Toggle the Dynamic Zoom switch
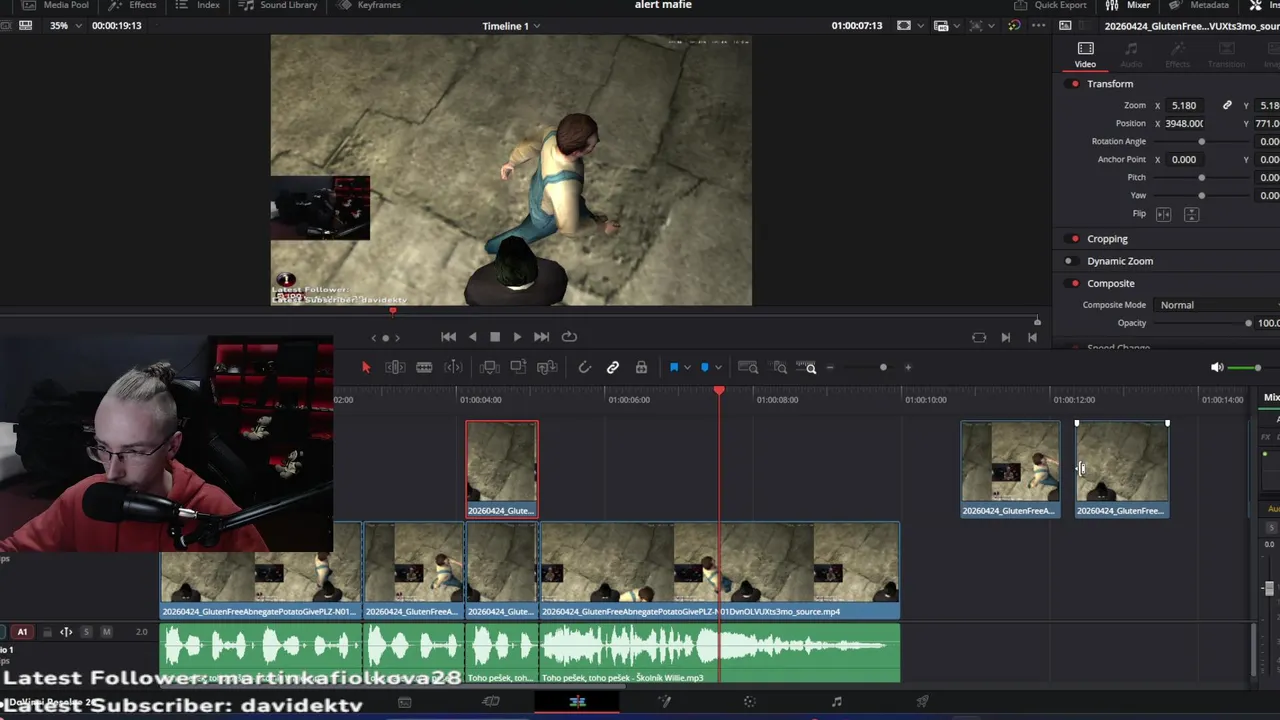 [x=1069, y=261]
